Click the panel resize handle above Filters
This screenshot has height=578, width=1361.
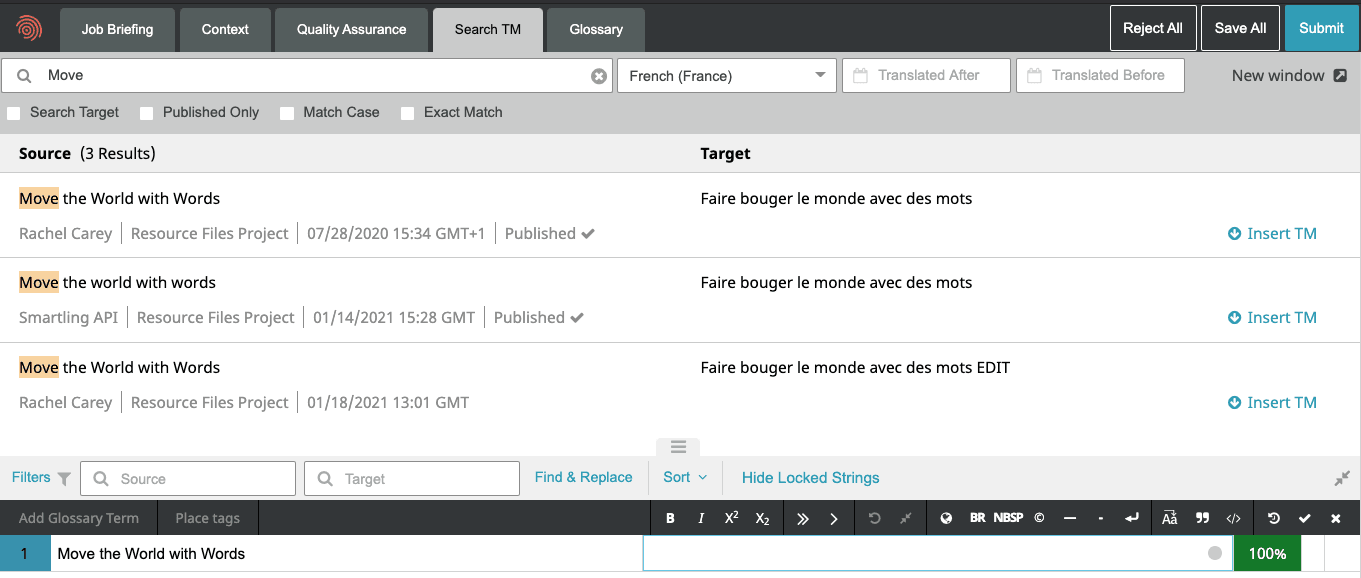[x=678, y=447]
